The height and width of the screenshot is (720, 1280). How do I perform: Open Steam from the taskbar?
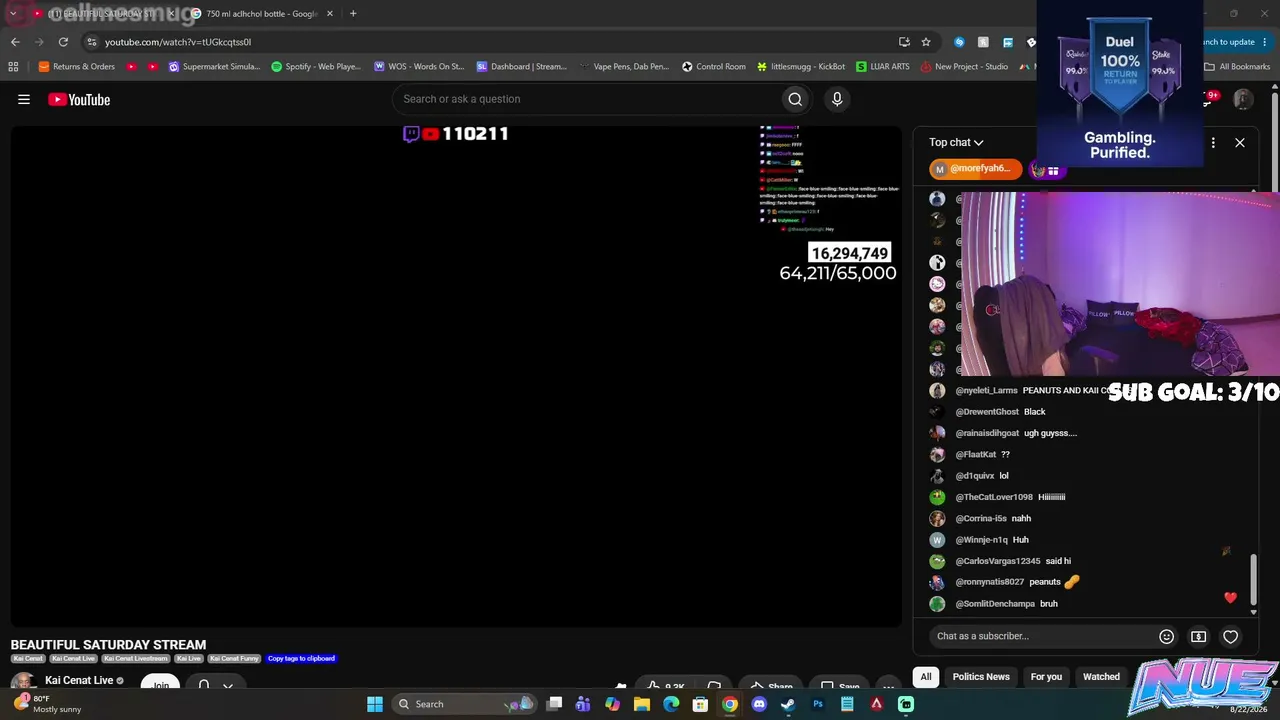[788, 704]
